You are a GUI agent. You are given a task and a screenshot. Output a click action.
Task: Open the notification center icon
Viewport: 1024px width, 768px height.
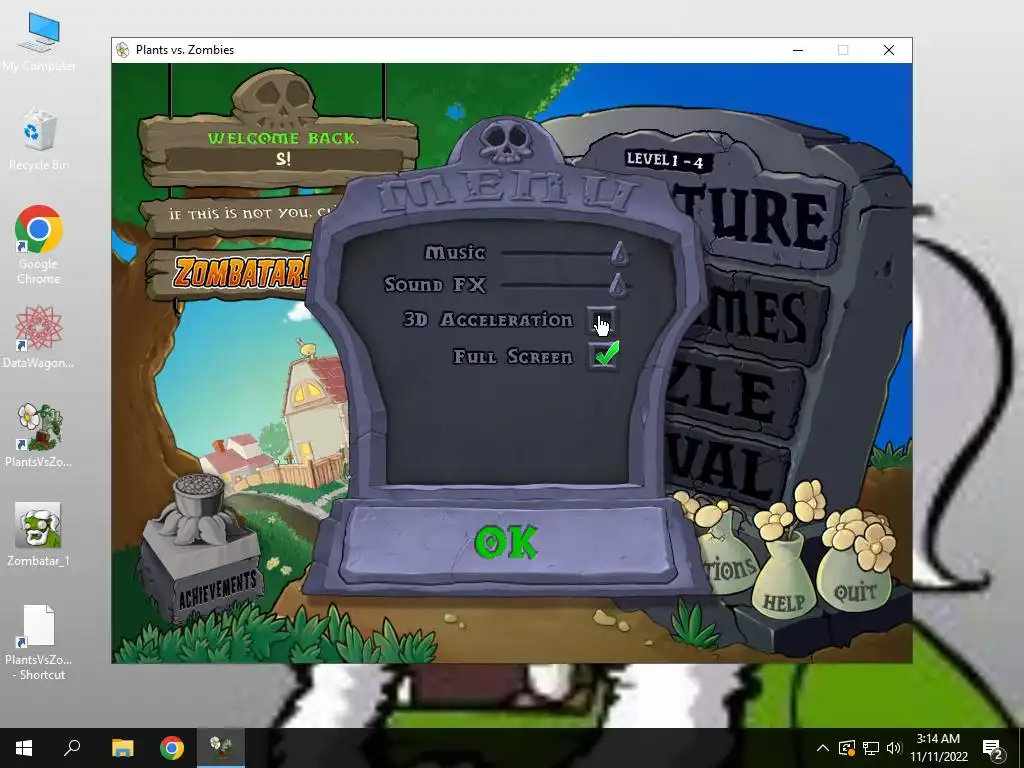click(x=993, y=748)
